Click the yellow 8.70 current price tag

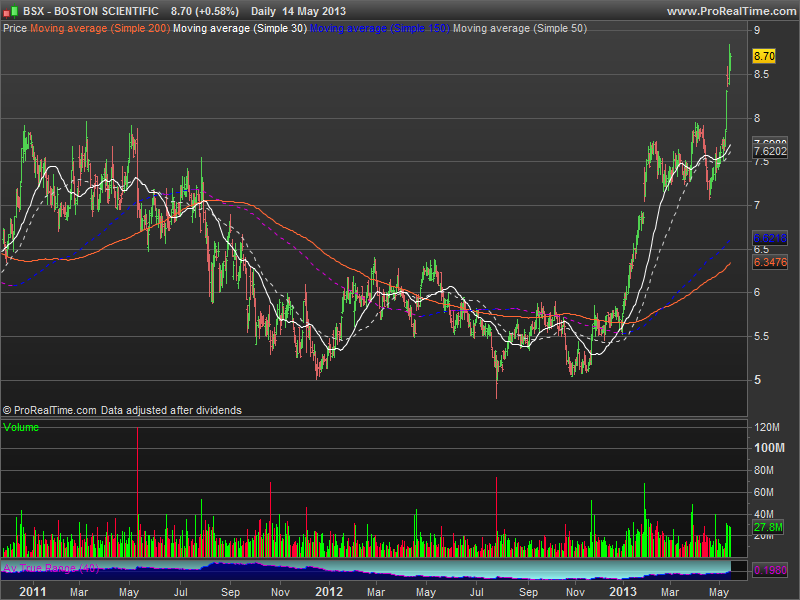click(x=764, y=56)
